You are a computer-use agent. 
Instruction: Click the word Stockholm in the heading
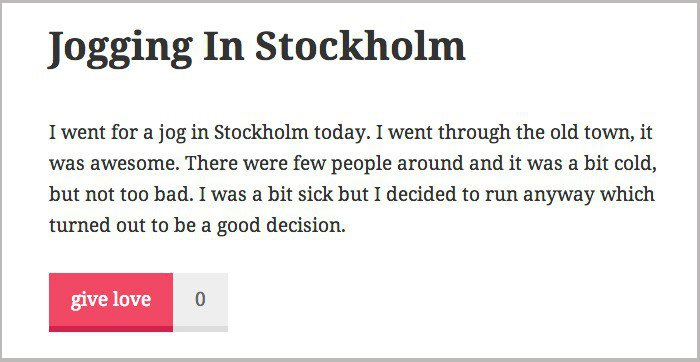360,46
